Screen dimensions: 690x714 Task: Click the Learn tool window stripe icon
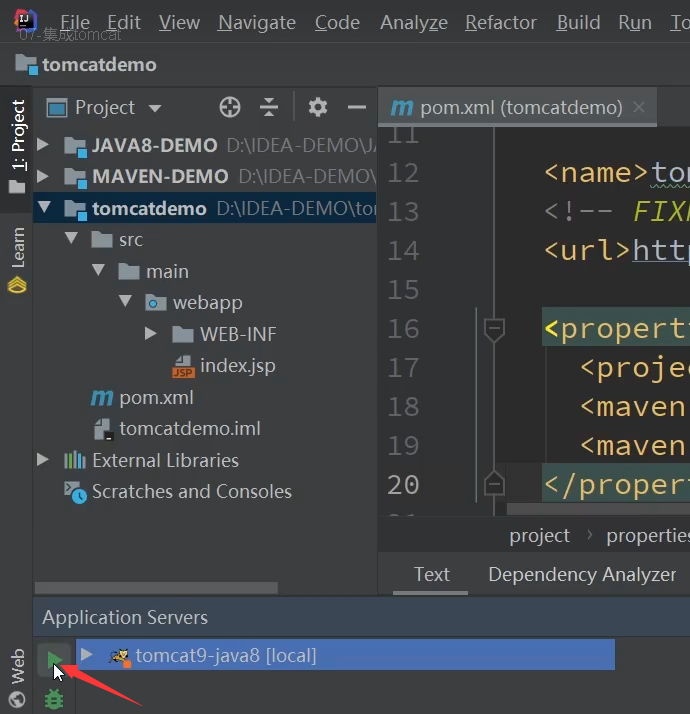click(x=17, y=286)
